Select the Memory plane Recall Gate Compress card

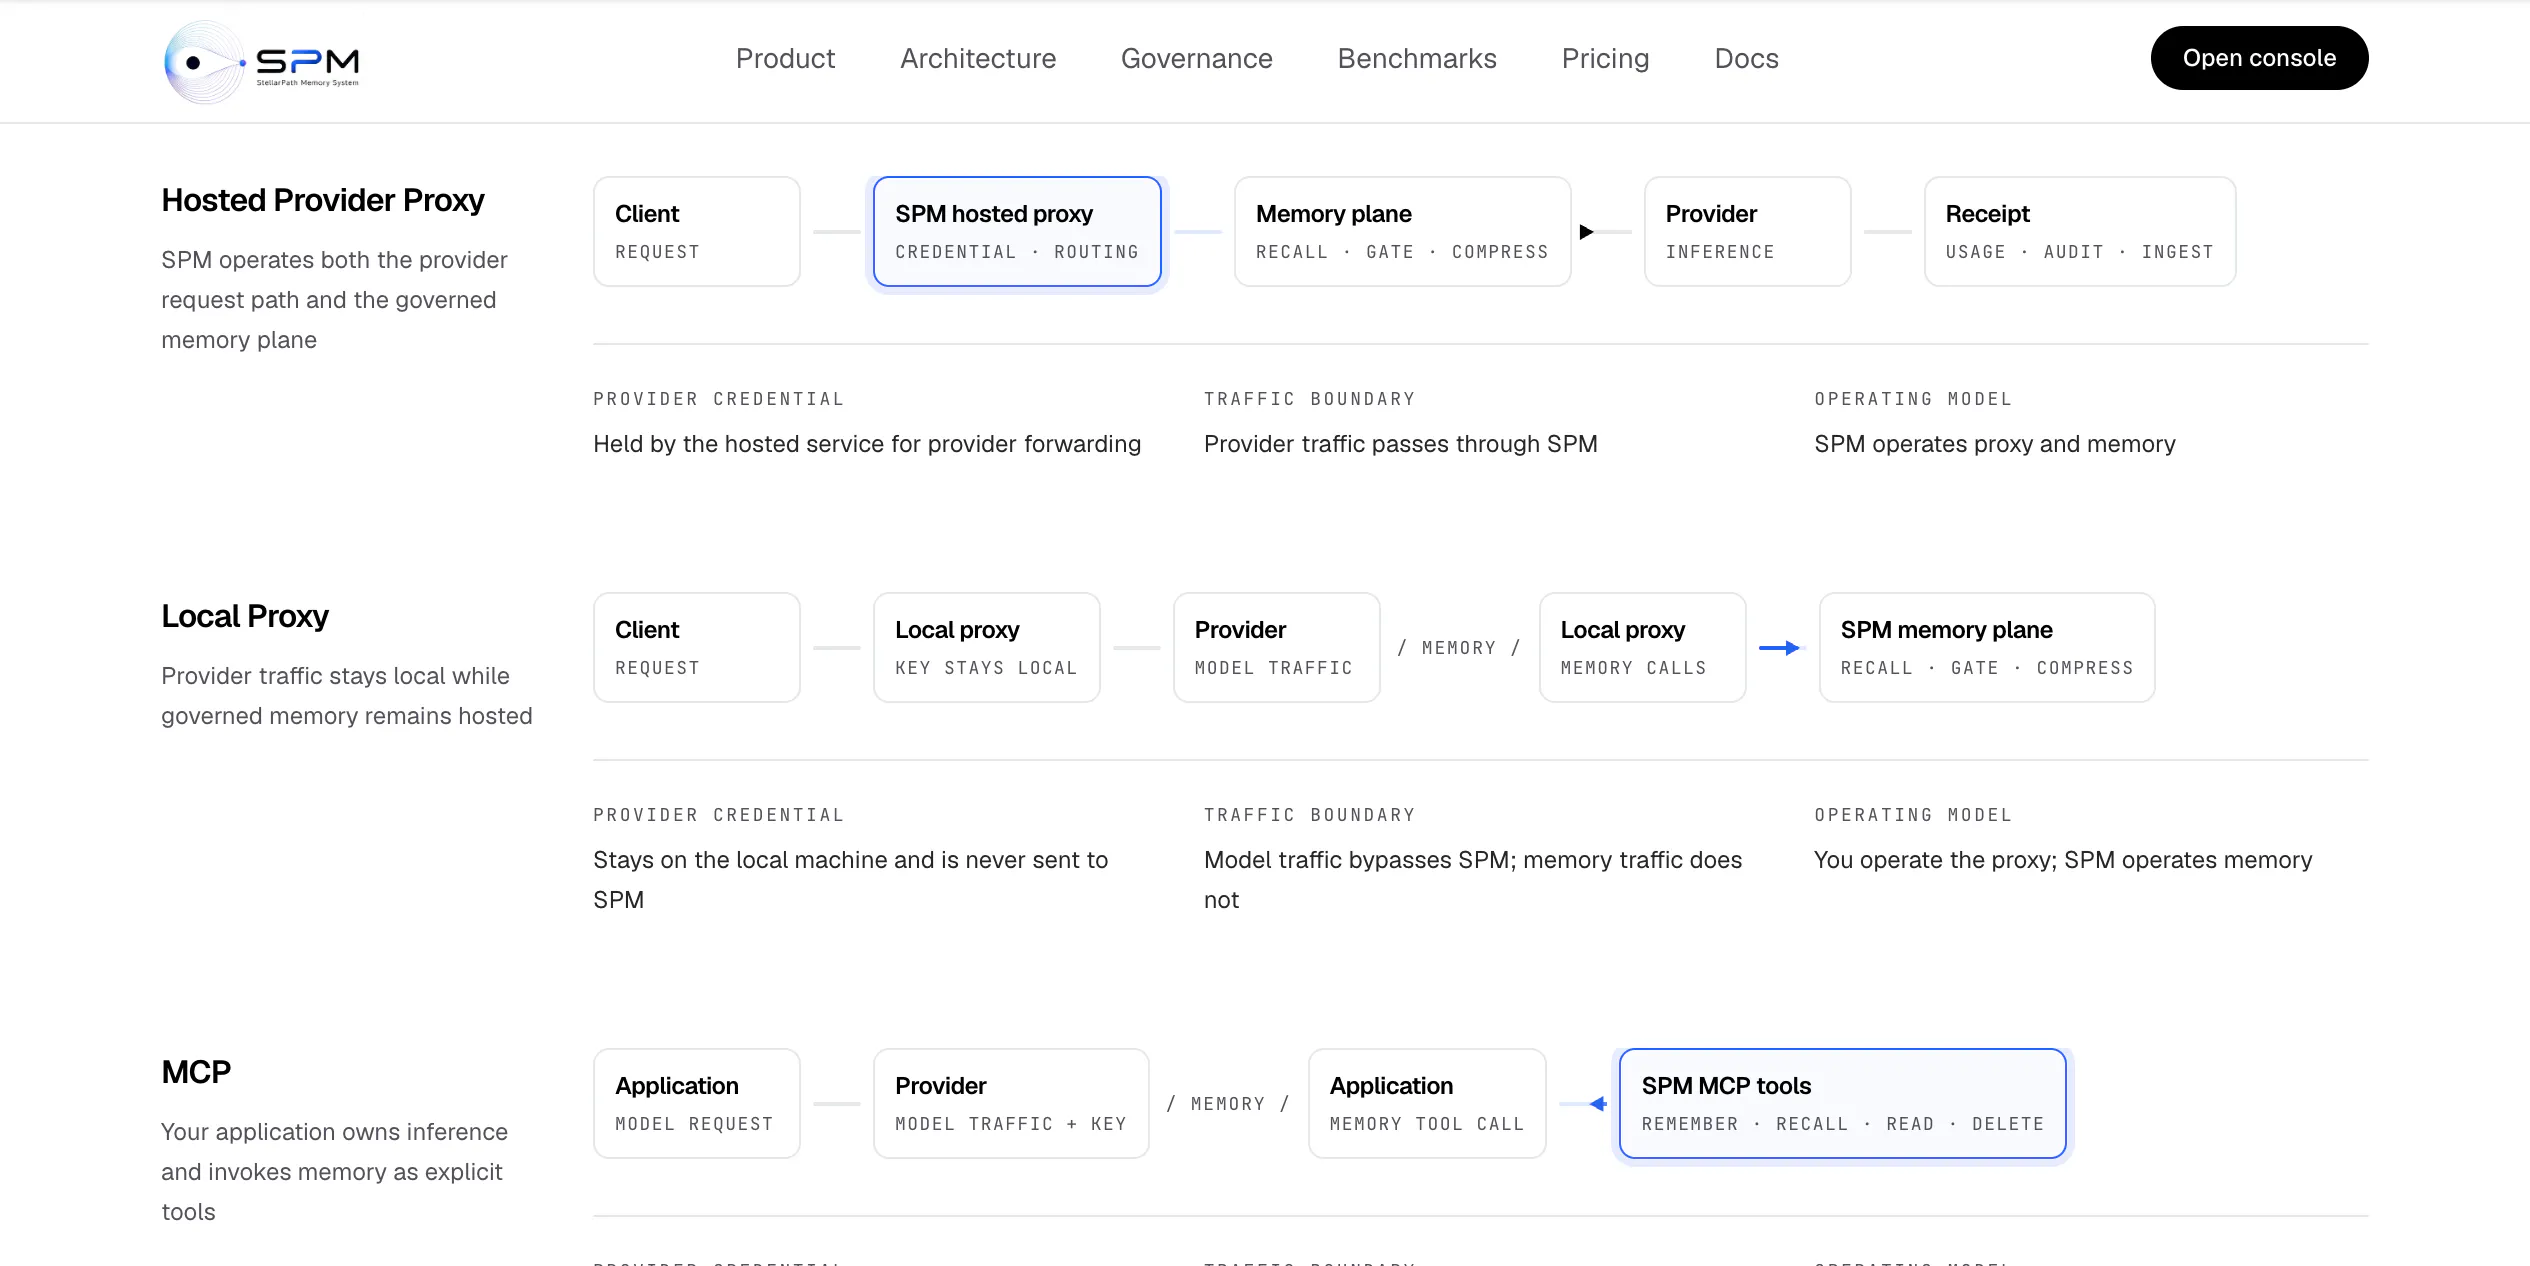(1402, 232)
